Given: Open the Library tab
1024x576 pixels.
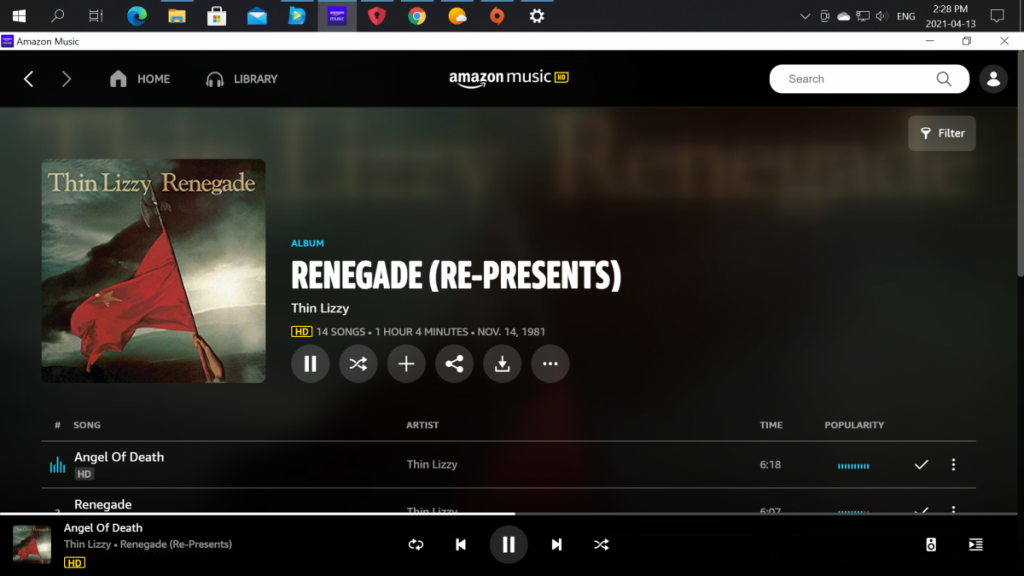Looking at the screenshot, I should tap(242, 79).
